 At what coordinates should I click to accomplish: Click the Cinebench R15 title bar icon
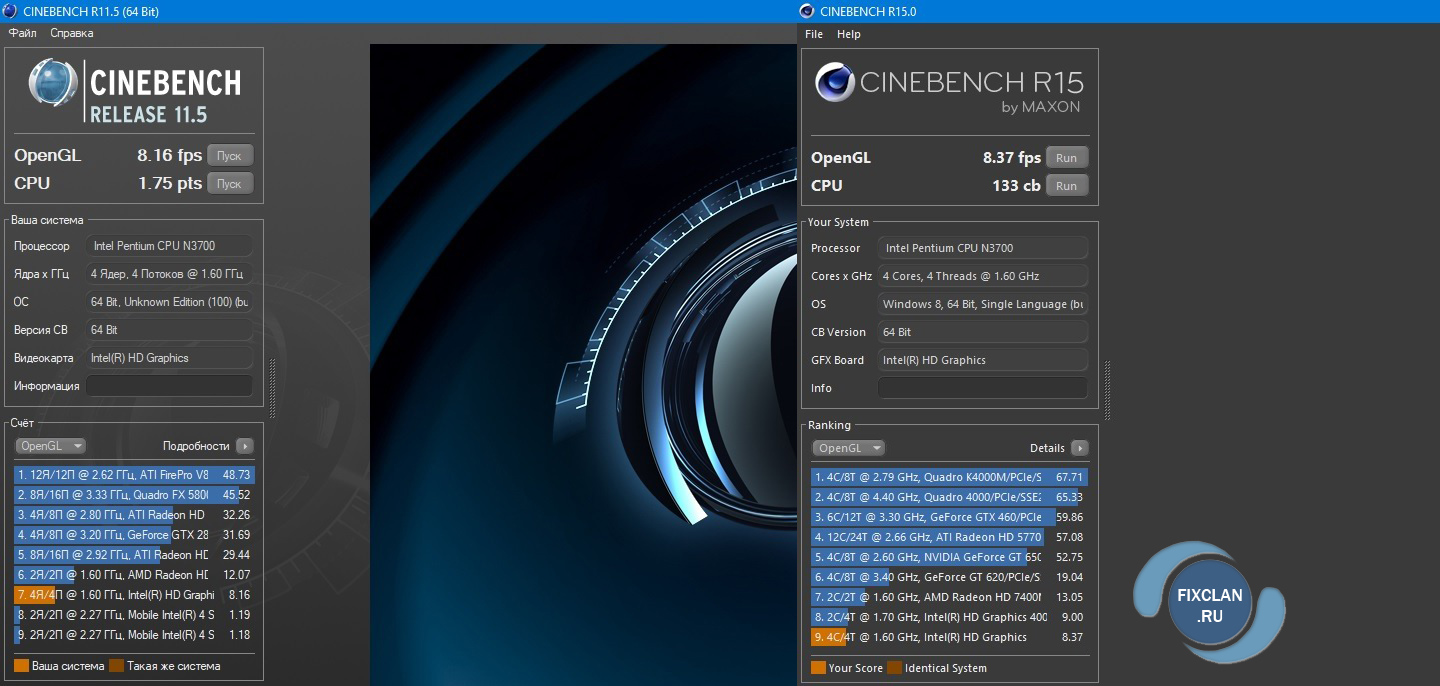coord(807,11)
